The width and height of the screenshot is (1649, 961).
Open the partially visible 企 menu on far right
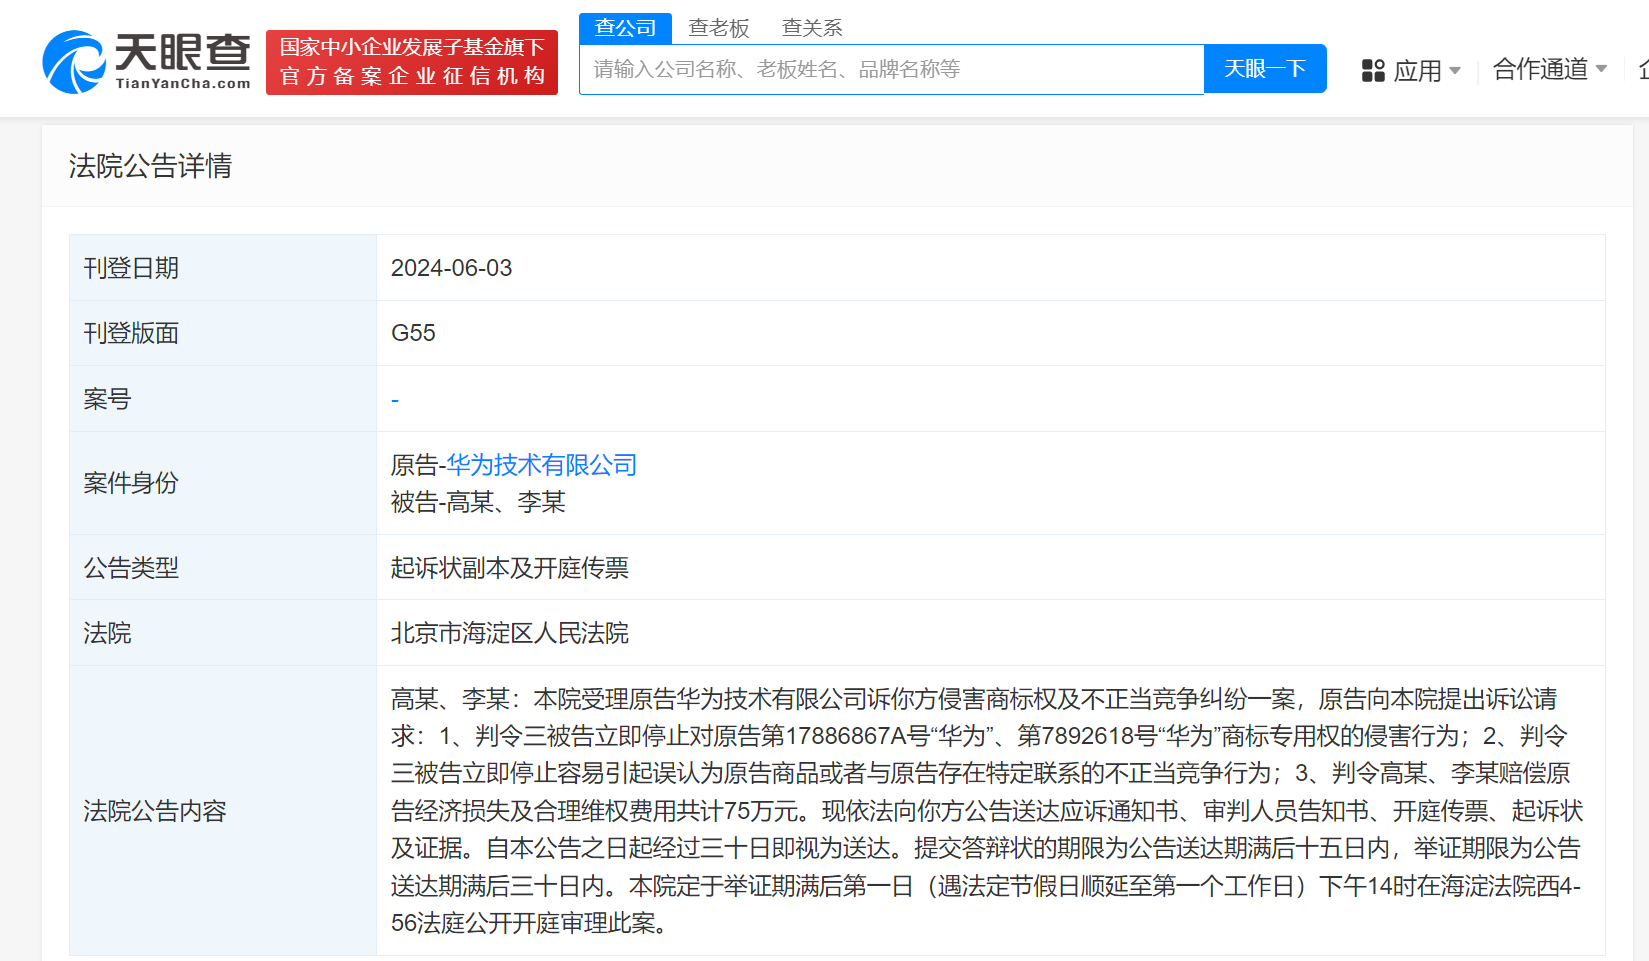[x=1643, y=69]
